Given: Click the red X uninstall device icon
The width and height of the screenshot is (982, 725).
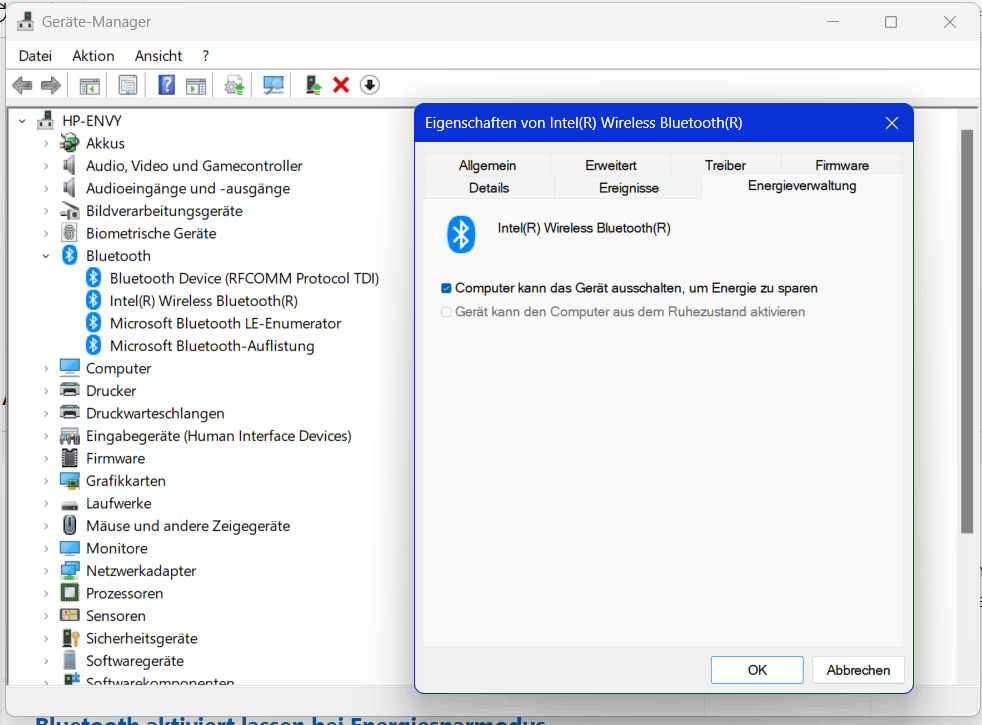Looking at the screenshot, I should point(341,85).
